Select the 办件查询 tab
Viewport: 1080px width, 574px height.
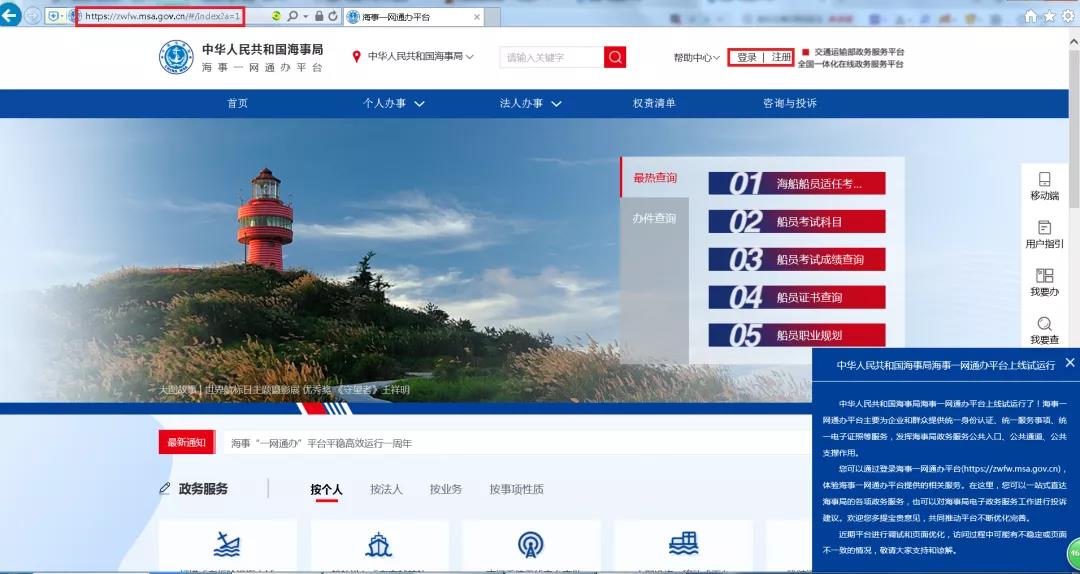pos(654,218)
